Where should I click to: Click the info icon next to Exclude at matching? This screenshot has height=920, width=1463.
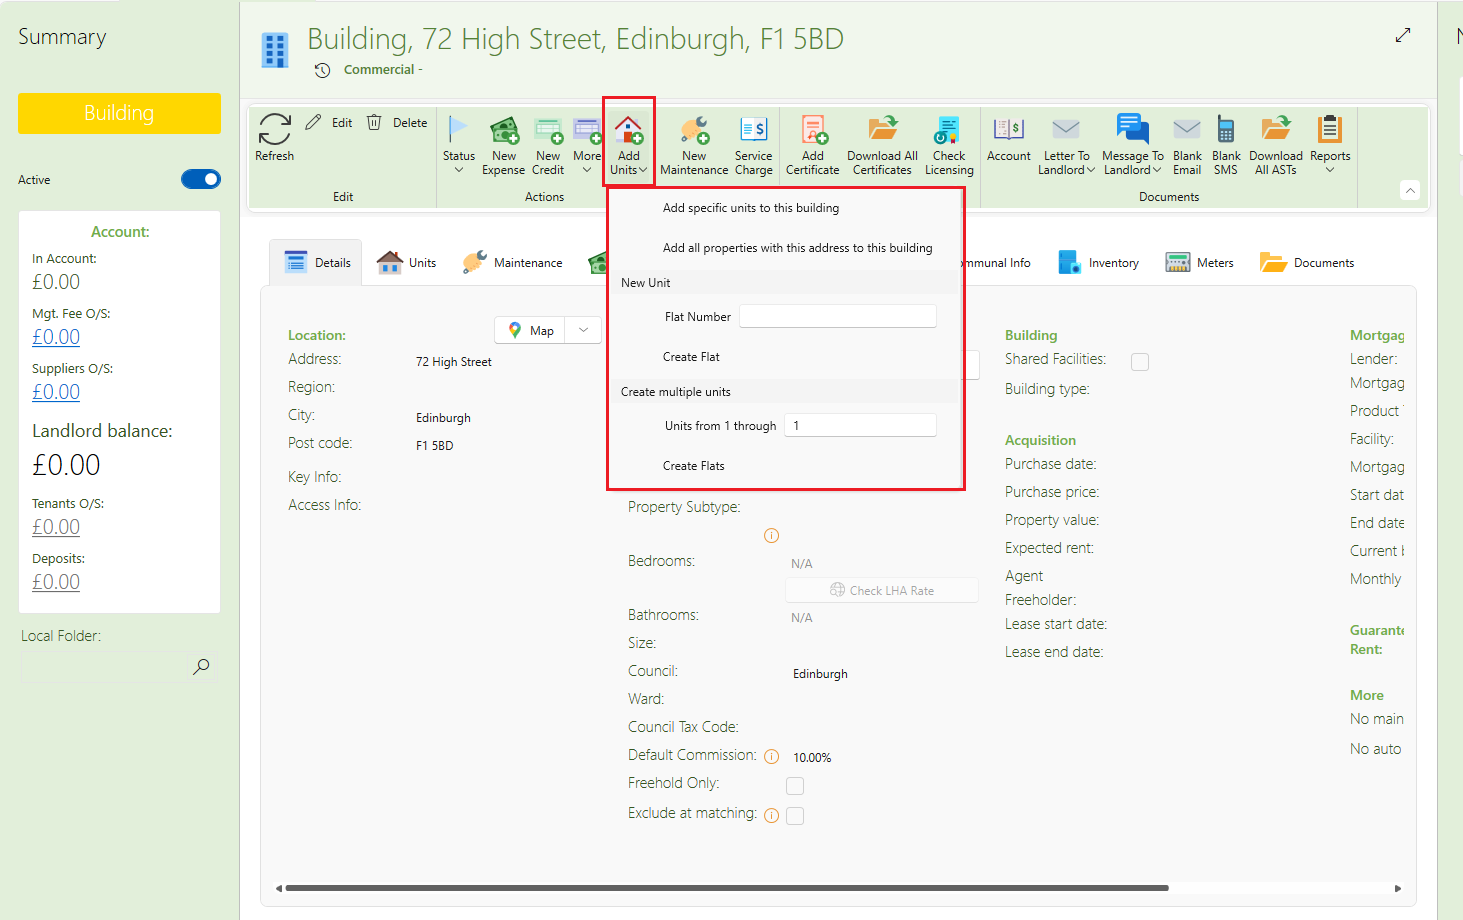(771, 815)
